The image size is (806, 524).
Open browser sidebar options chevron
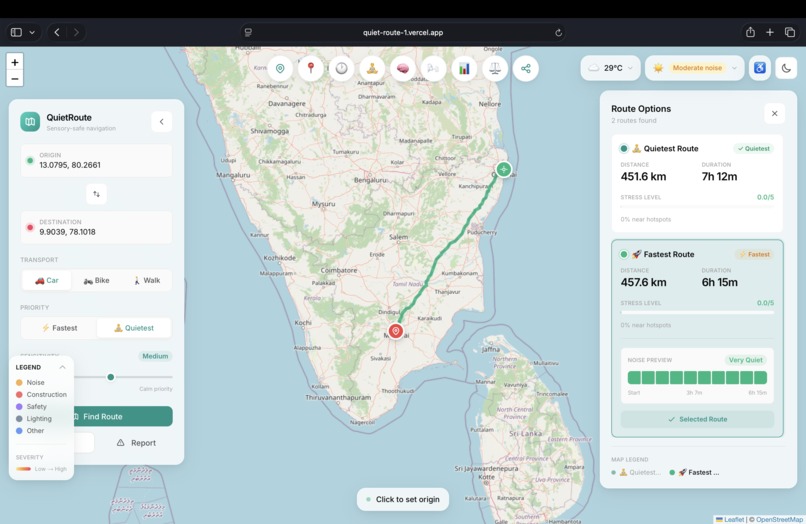click(32, 32)
